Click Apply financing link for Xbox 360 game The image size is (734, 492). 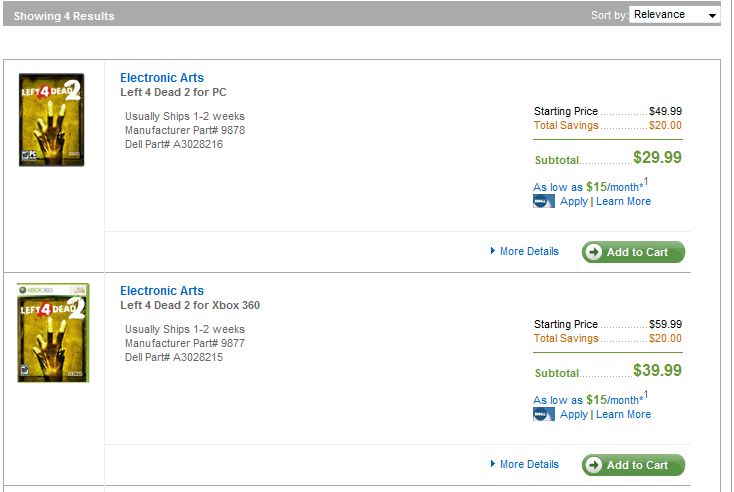574,414
